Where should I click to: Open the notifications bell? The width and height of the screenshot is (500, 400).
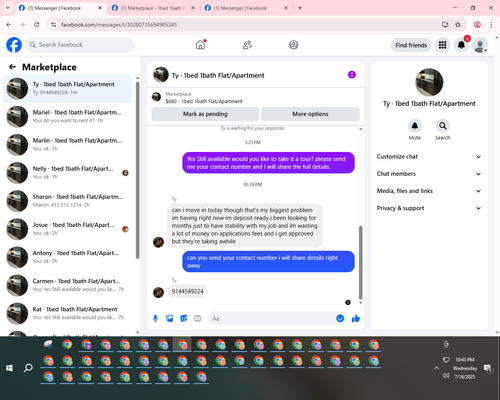pyautogui.click(x=461, y=45)
